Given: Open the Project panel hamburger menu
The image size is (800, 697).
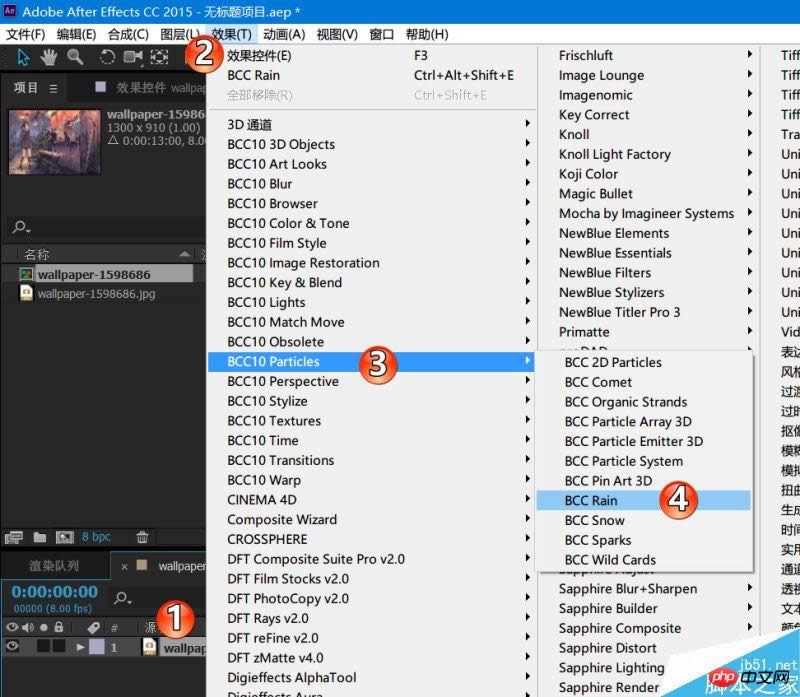Looking at the screenshot, I should [x=53, y=88].
